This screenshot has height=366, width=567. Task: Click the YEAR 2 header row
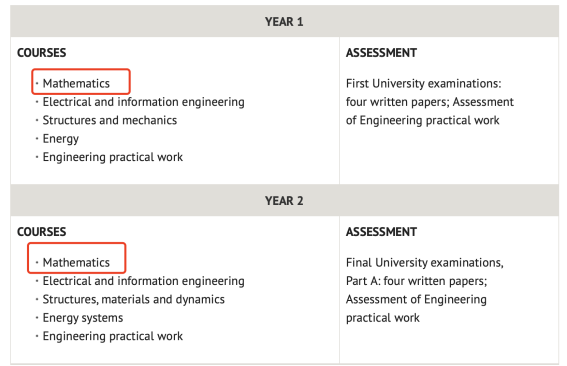[x=284, y=200]
